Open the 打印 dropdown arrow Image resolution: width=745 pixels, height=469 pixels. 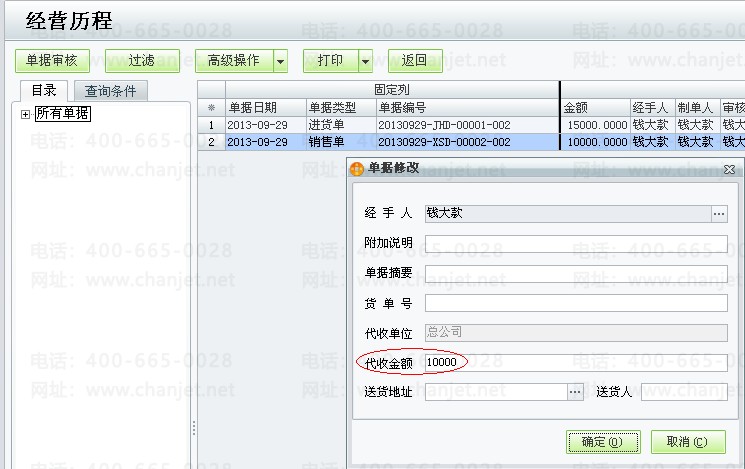(365, 61)
